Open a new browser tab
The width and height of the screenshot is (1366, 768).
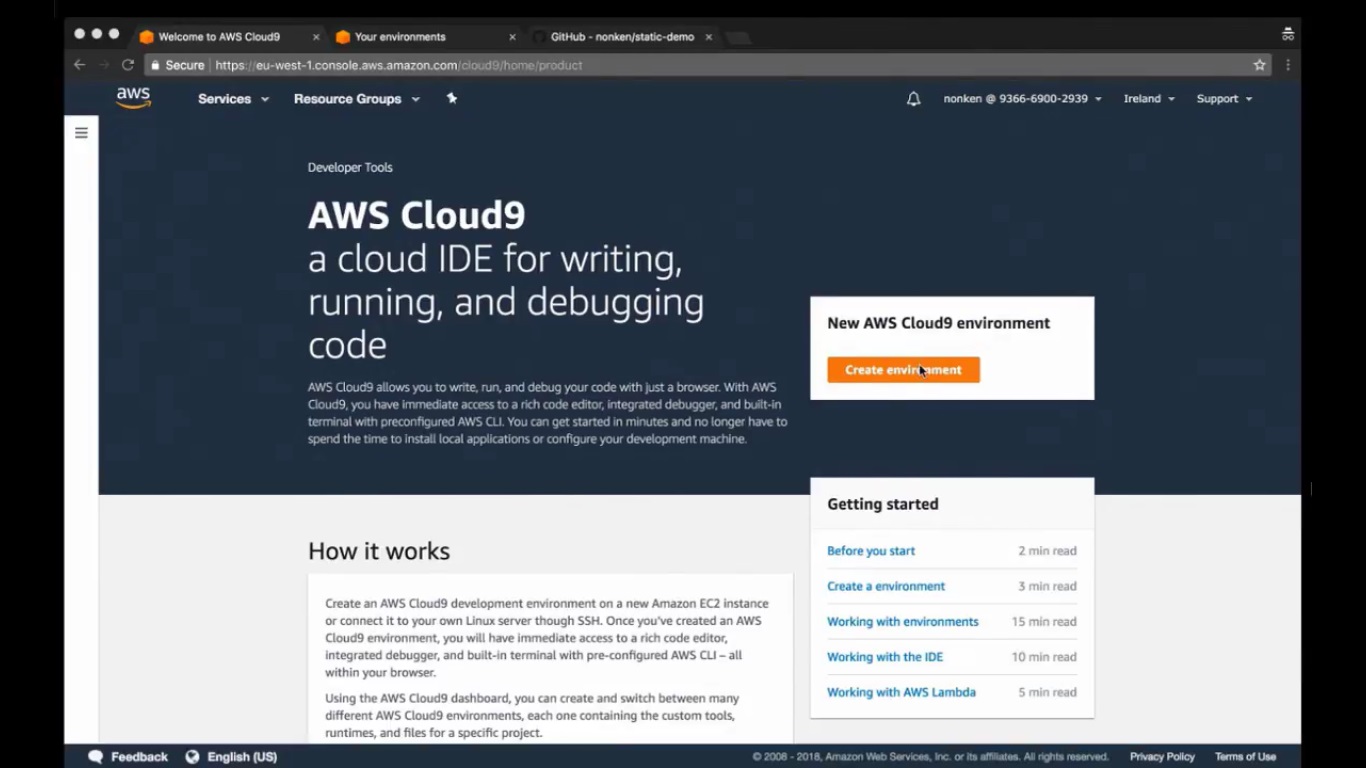point(738,38)
